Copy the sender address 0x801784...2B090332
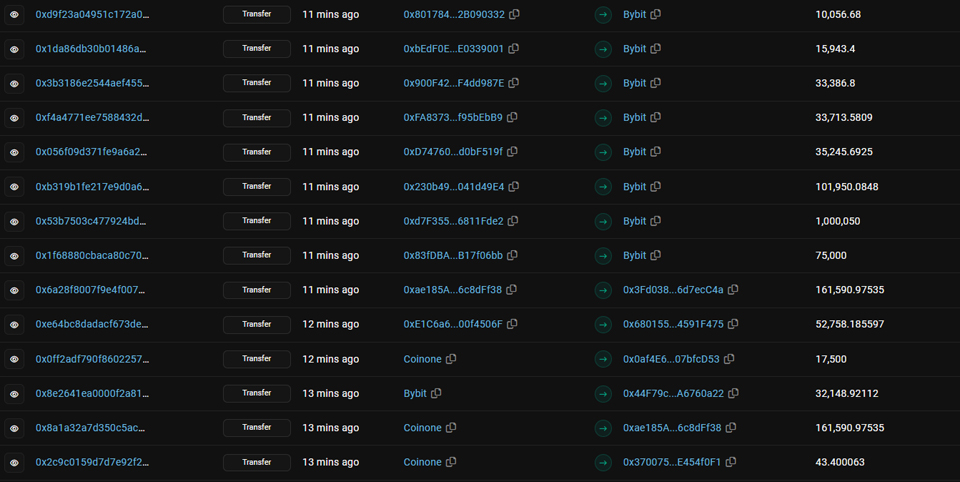Image resolution: width=960 pixels, height=482 pixels. (x=514, y=15)
